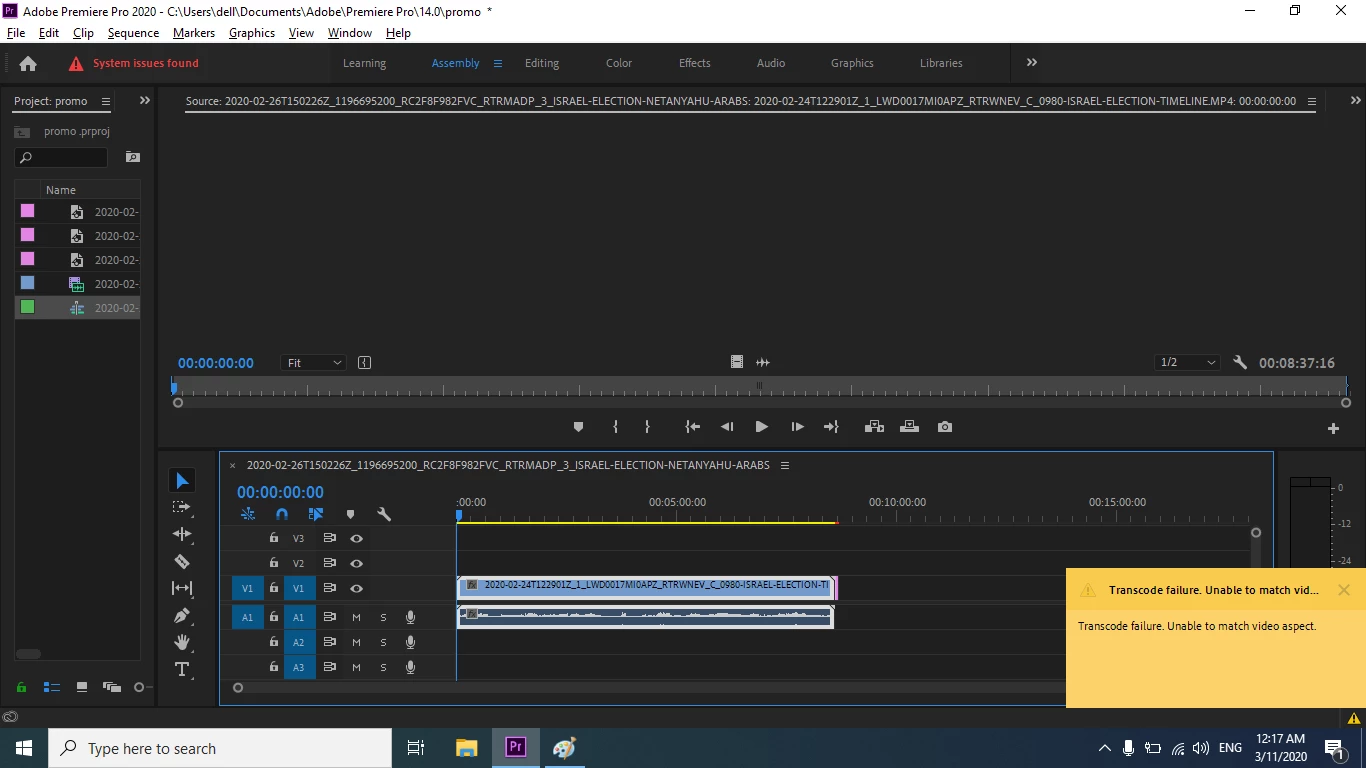Toggle project read-only green lock
1366x768 pixels.
[x=21, y=687]
